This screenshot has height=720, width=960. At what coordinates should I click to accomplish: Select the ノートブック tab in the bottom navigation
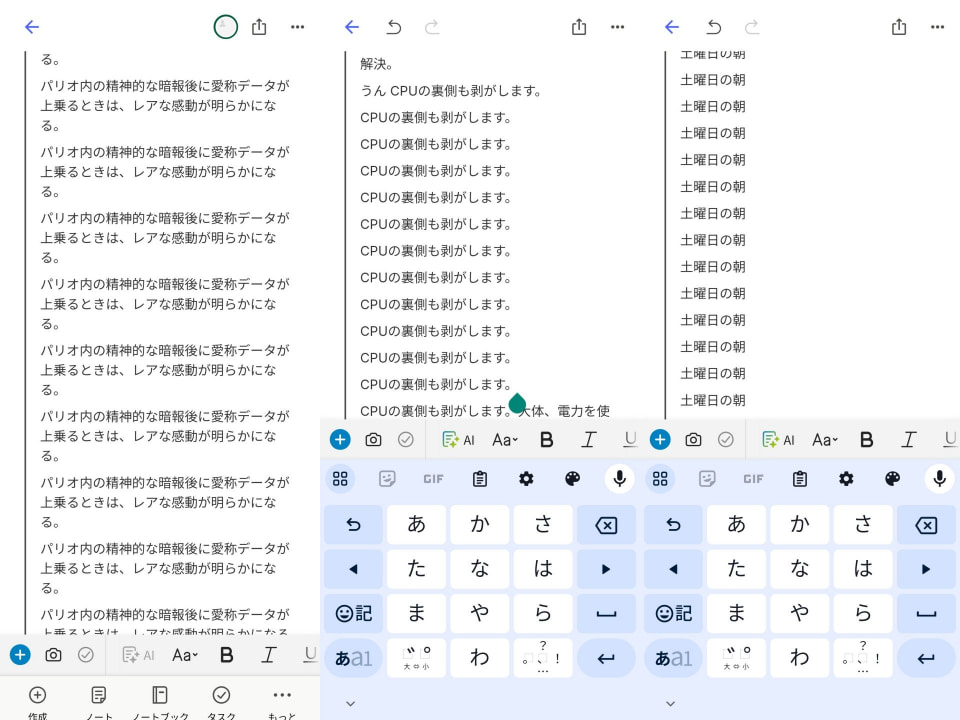click(160, 703)
